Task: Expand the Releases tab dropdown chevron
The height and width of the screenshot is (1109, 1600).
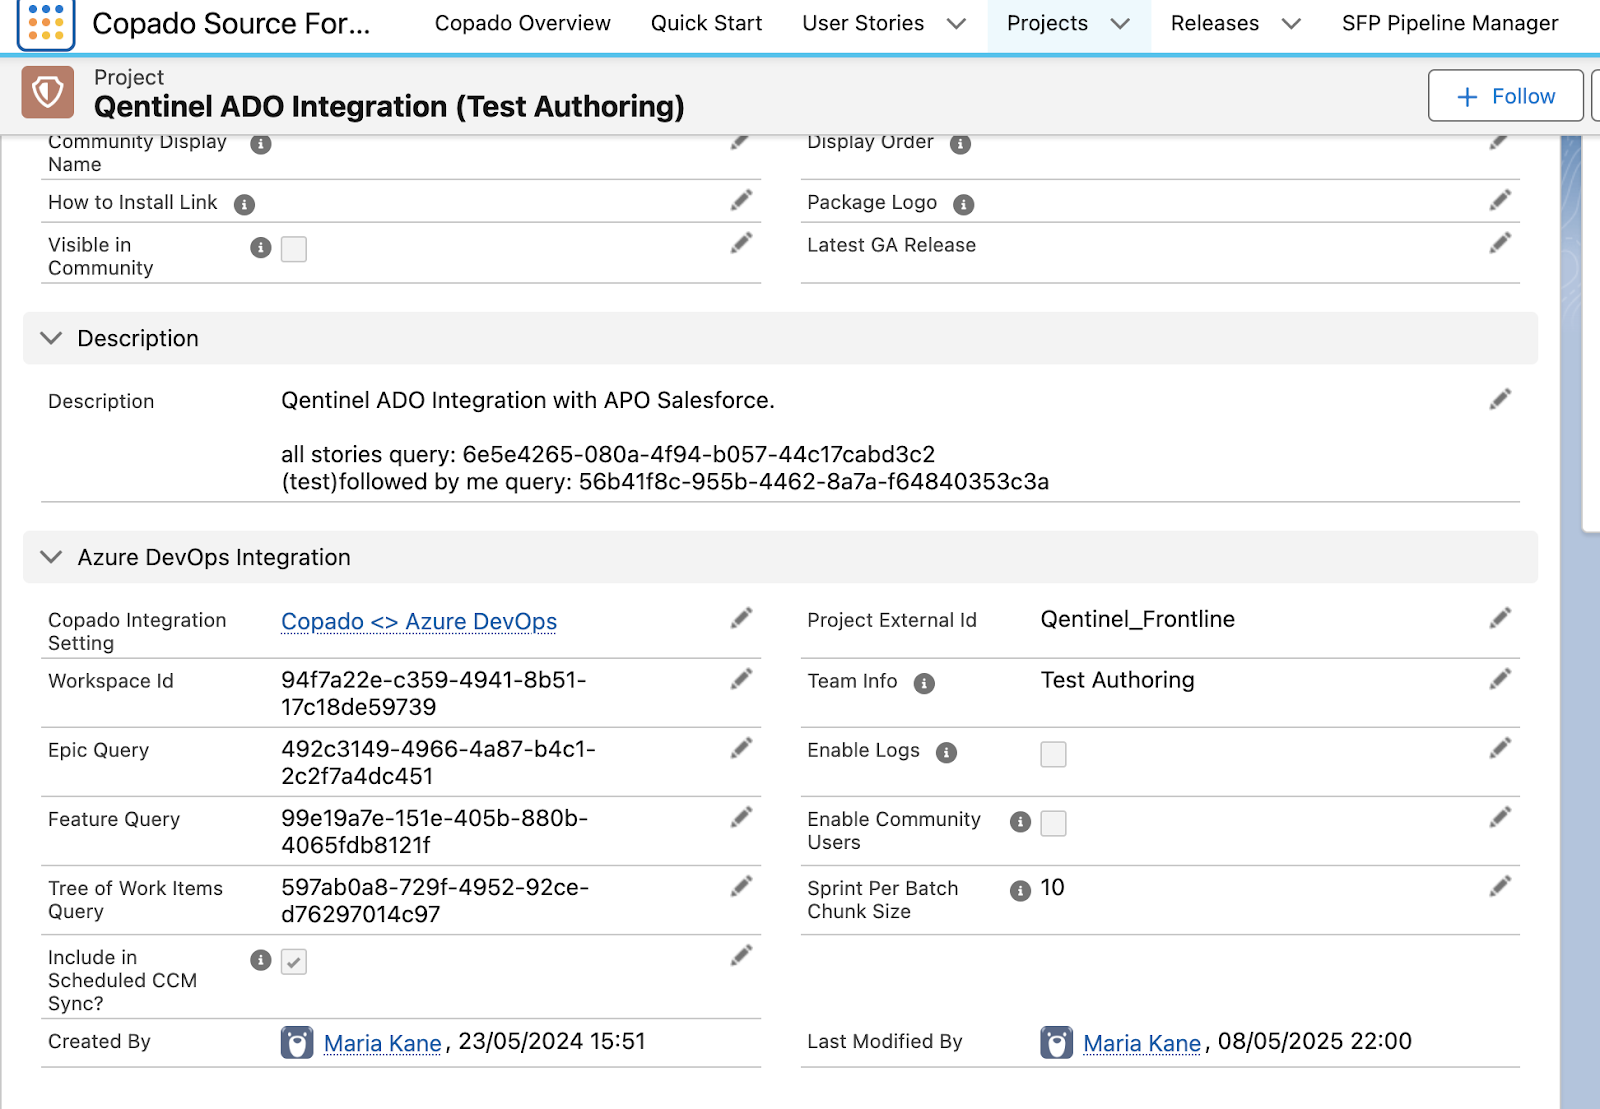Action: (1291, 24)
